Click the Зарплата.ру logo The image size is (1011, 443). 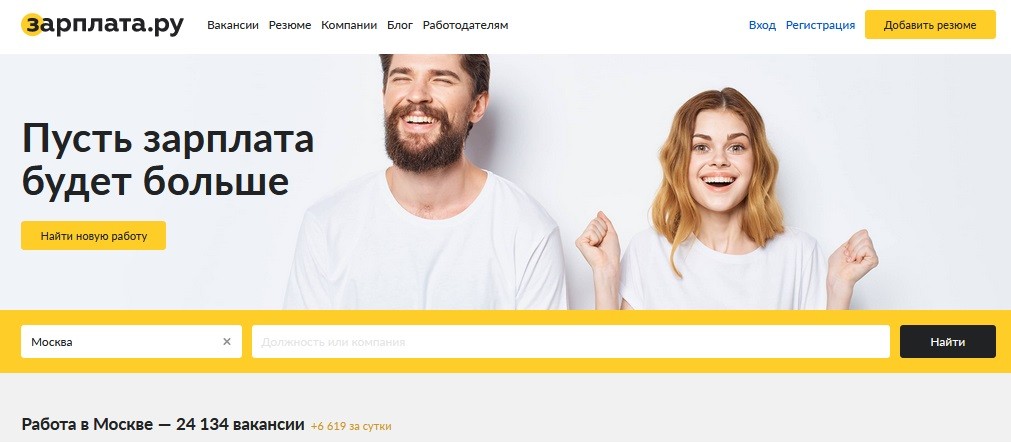[x=103, y=25]
